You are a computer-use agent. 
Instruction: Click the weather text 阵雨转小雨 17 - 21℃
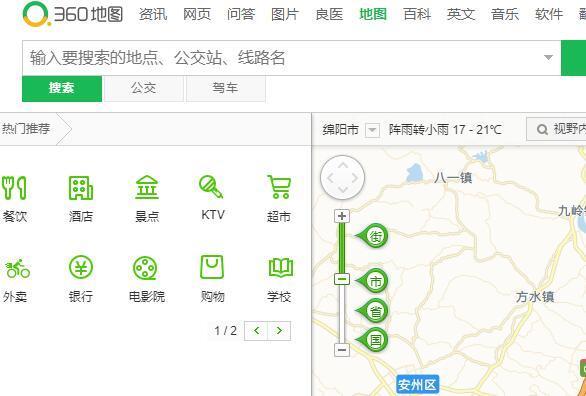pyautogui.click(x=445, y=130)
